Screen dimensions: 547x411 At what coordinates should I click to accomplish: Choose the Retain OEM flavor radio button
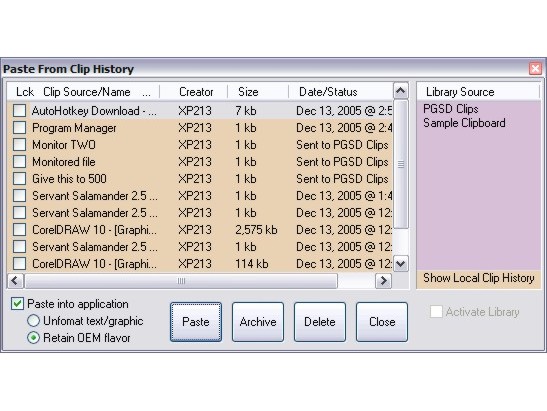click(33, 338)
